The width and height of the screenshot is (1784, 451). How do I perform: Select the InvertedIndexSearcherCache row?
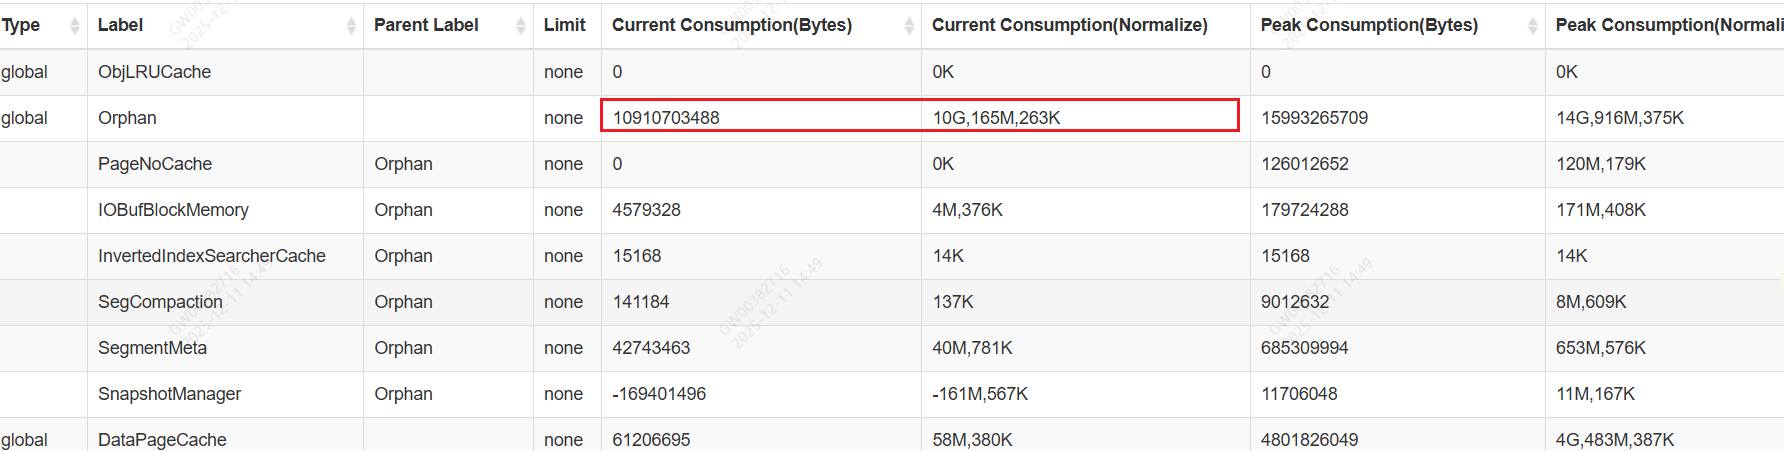coord(212,256)
